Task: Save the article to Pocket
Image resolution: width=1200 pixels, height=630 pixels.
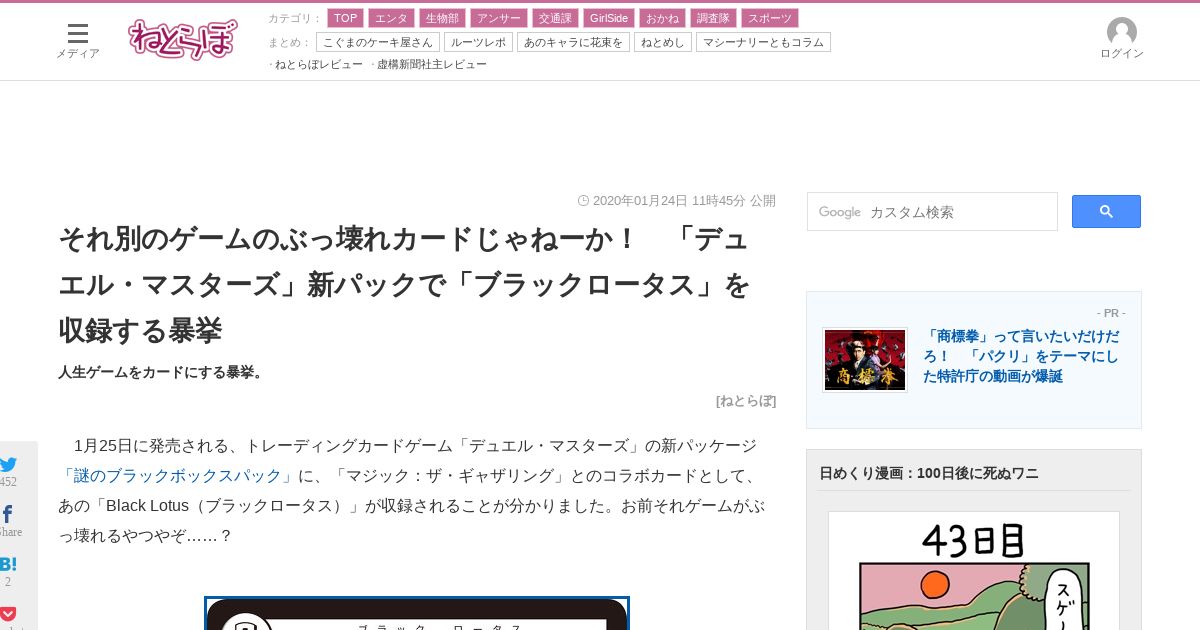Action: point(8,614)
